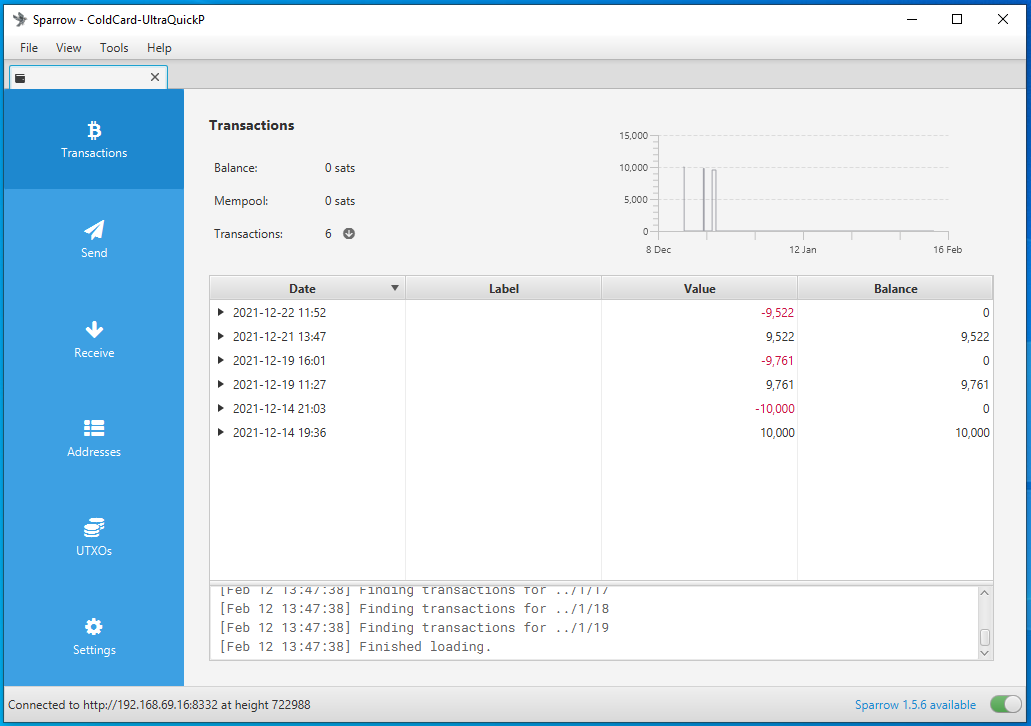
Task: Sort by the Balance column header
Action: pos(895,288)
